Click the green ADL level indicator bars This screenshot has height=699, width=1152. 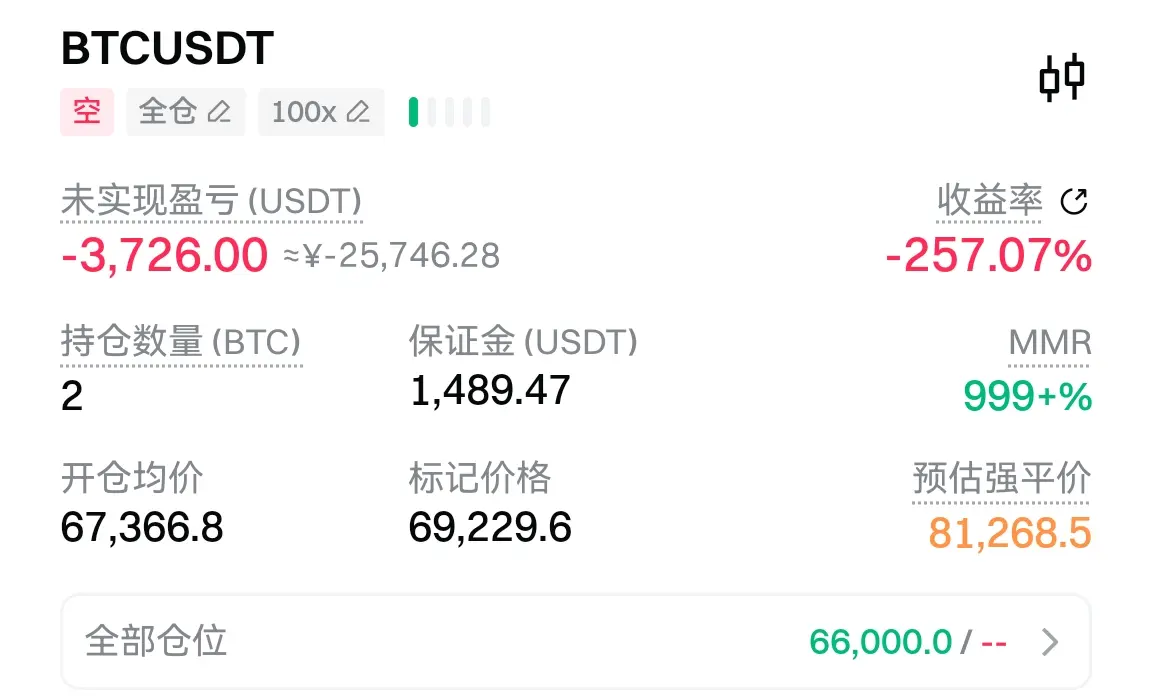coord(449,112)
